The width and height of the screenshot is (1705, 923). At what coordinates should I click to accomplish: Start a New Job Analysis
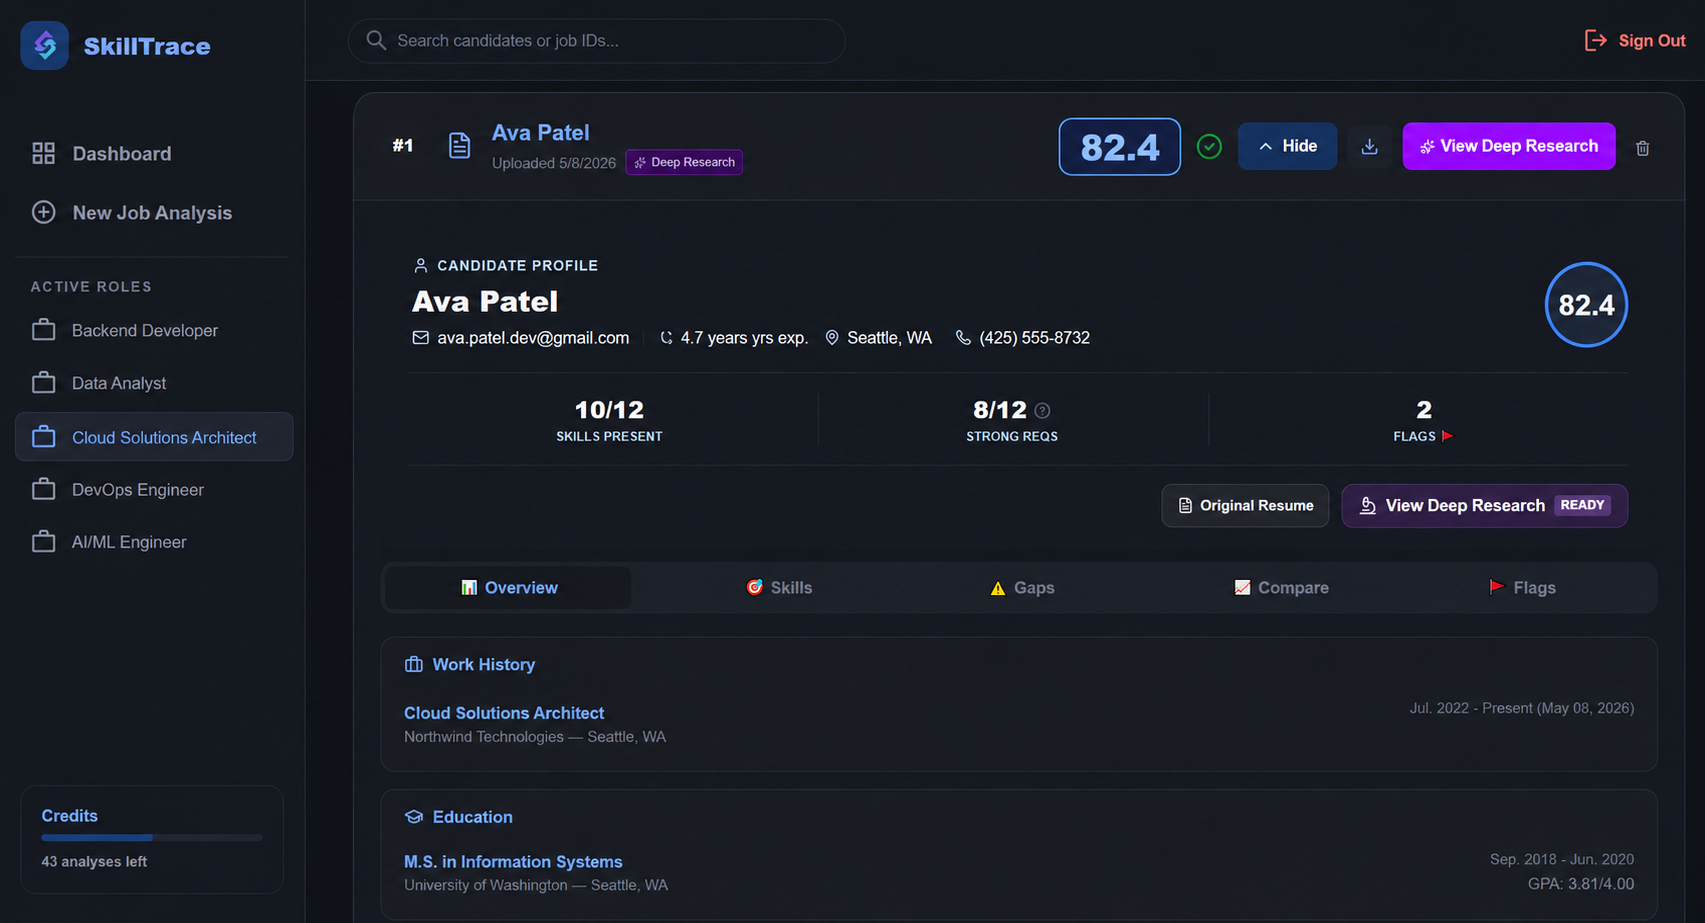[x=132, y=212]
